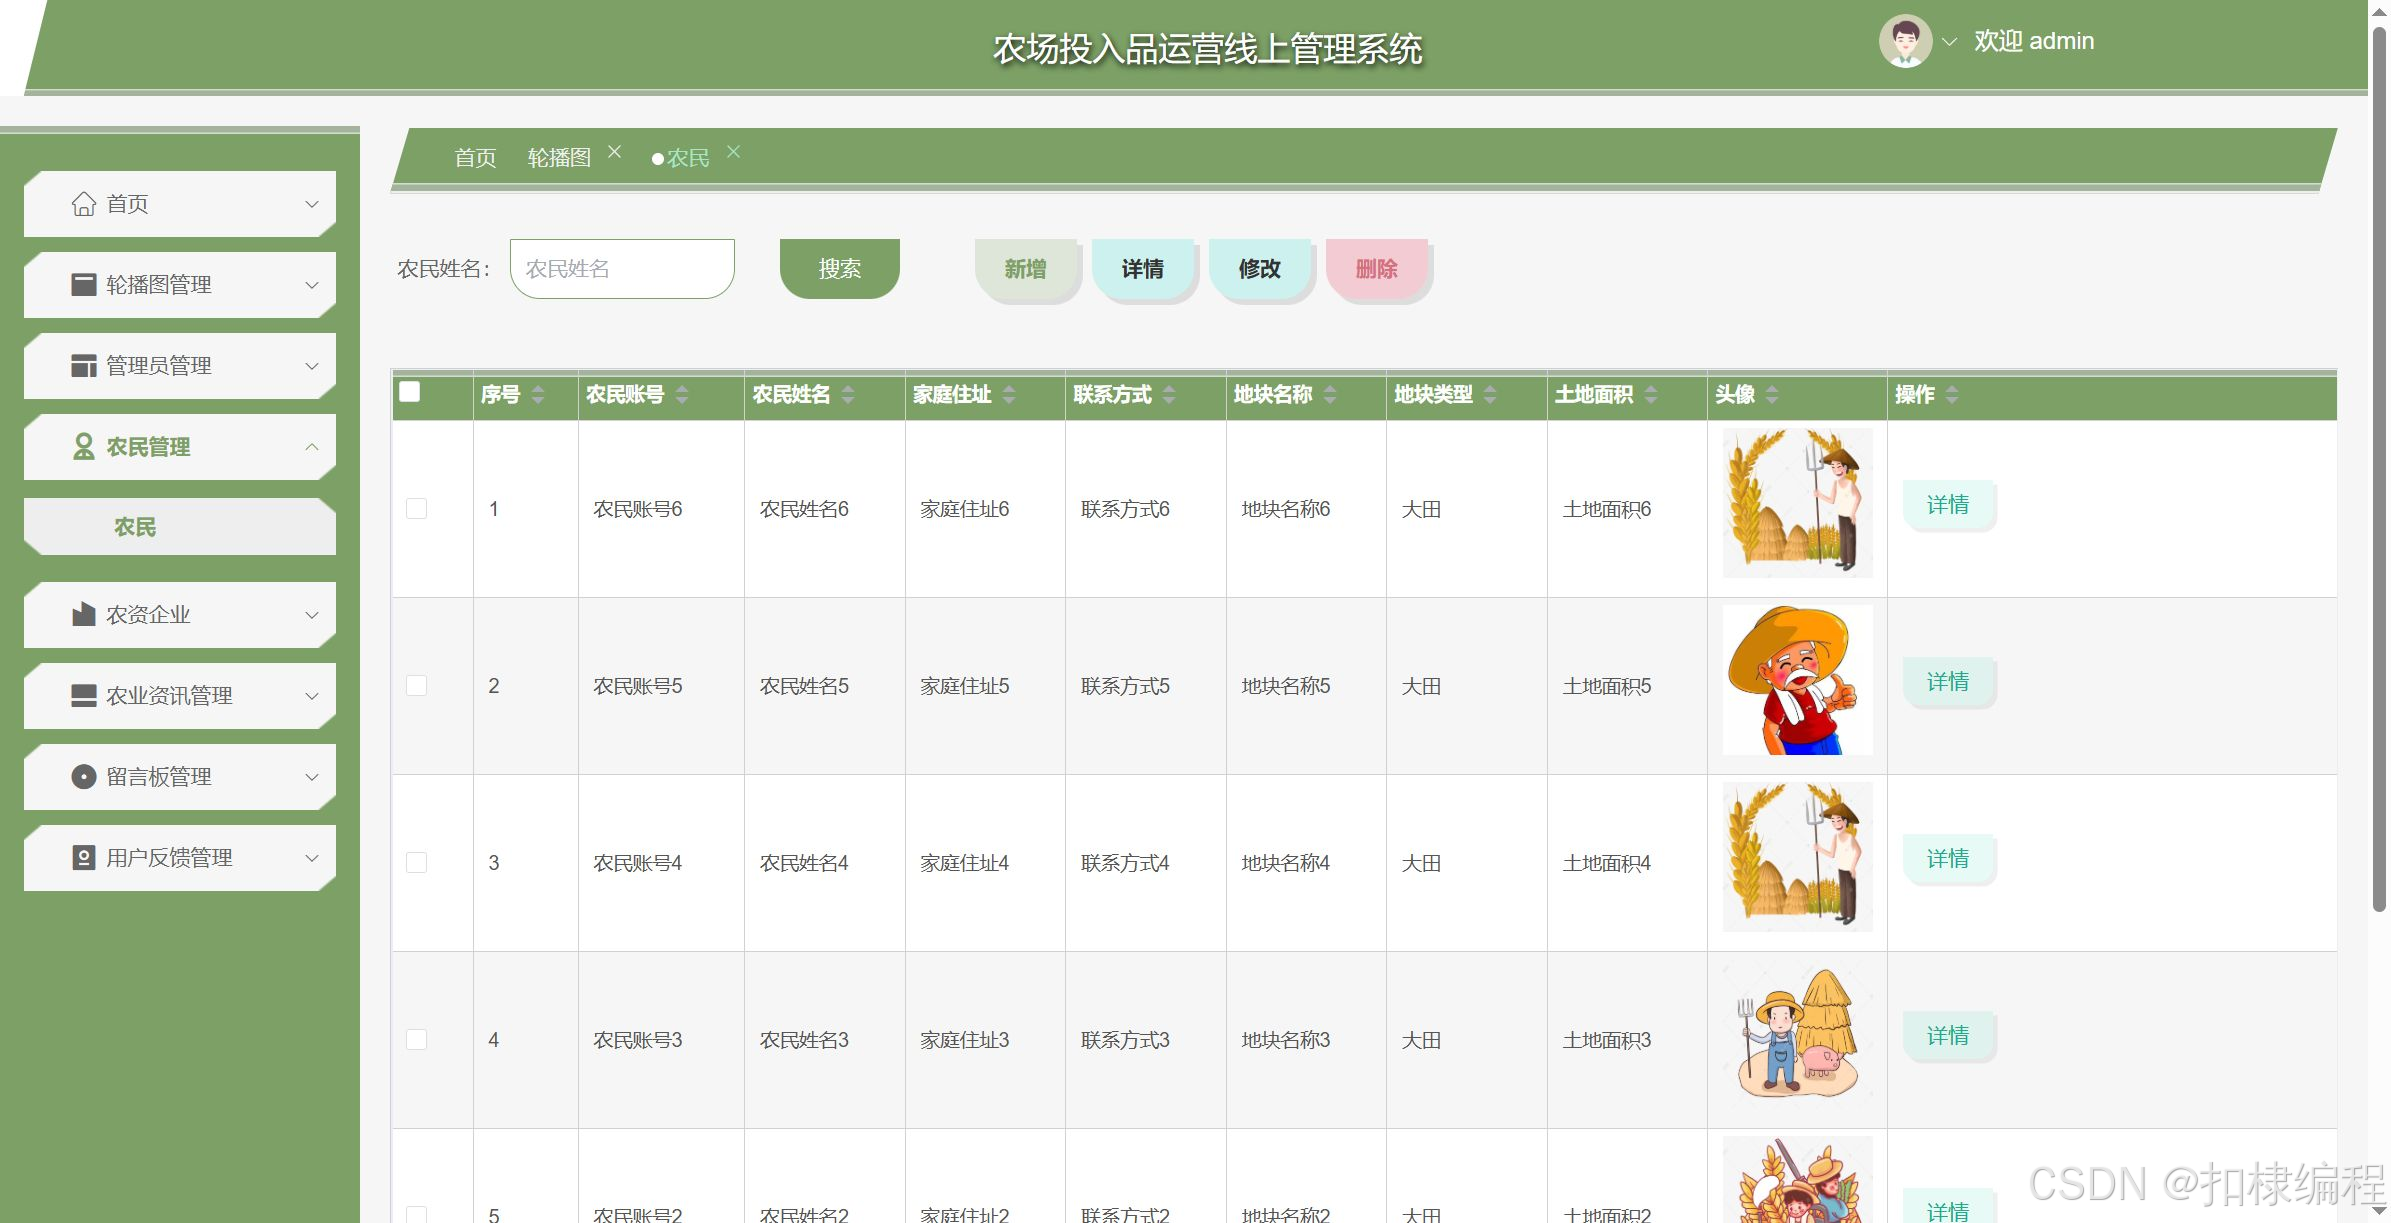Click the 农资企业 factory icon

click(x=84, y=615)
